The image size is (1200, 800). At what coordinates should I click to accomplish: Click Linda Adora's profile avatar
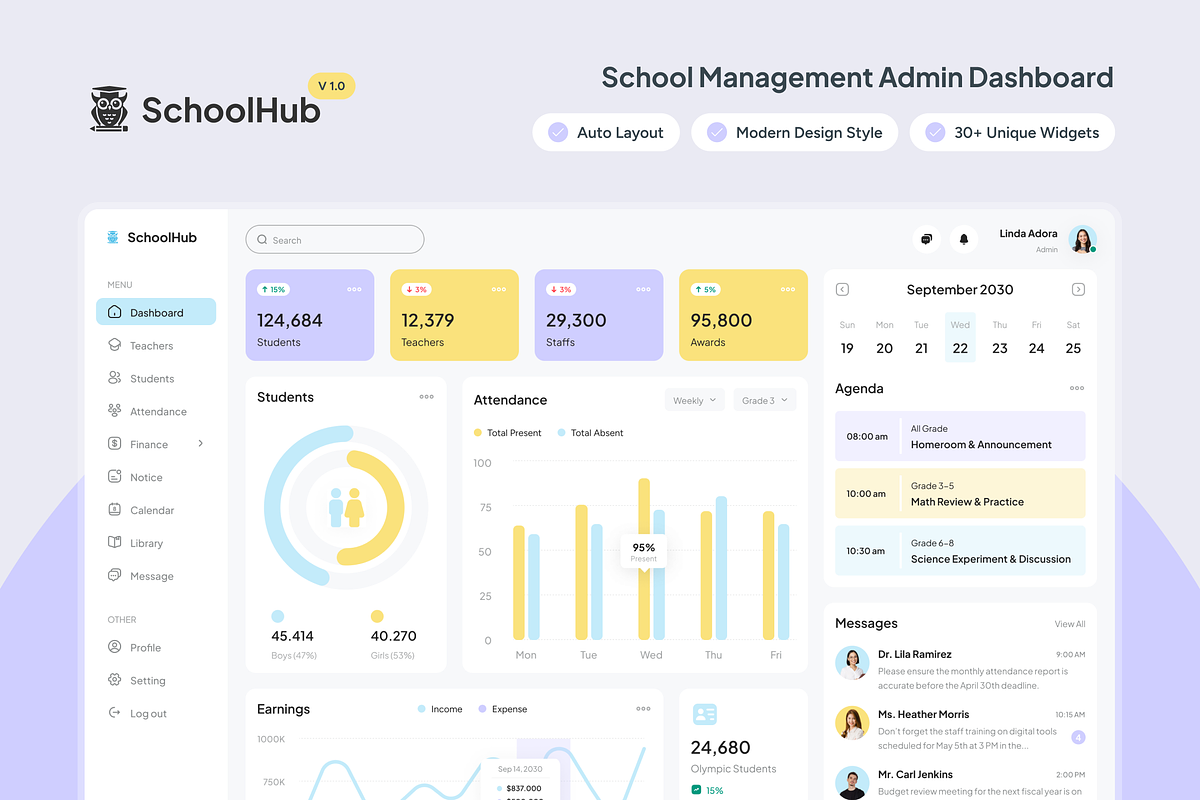(x=1083, y=240)
